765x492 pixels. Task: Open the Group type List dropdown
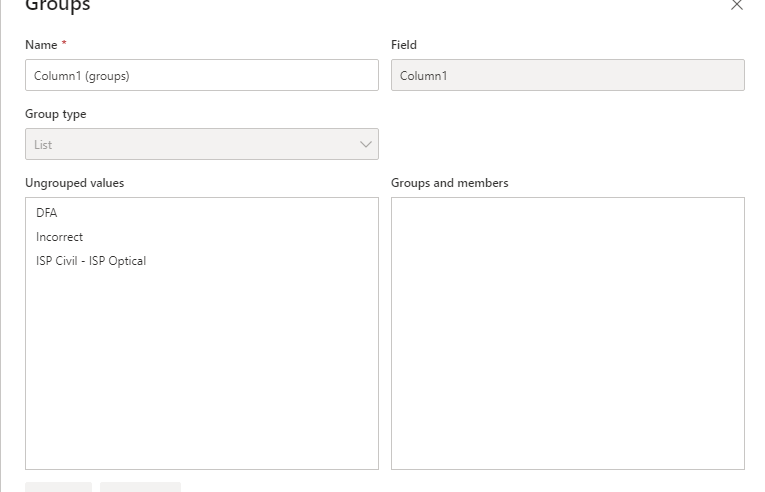click(201, 144)
